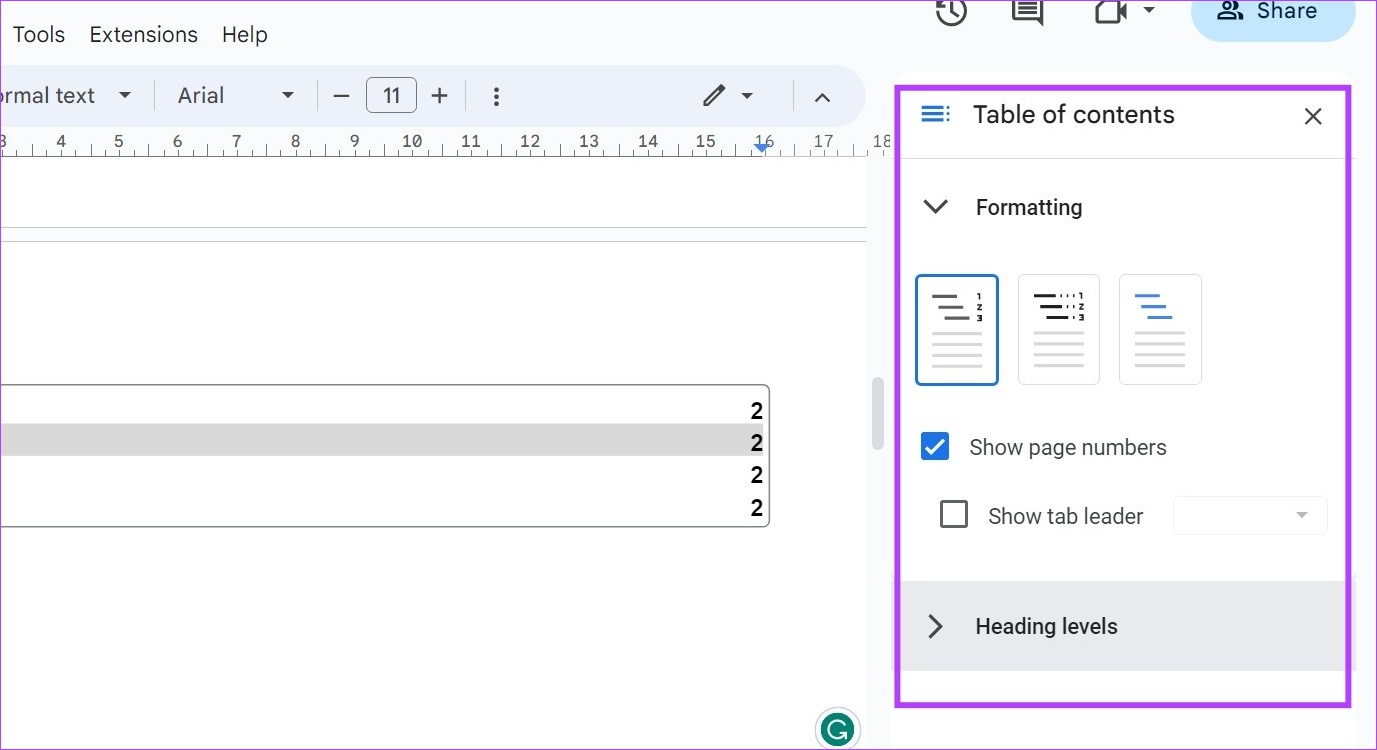Image resolution: width=1377 pixels, height=750 pixels.
Task: Open the Extensions menu
Action: click(x=144, y=35)
